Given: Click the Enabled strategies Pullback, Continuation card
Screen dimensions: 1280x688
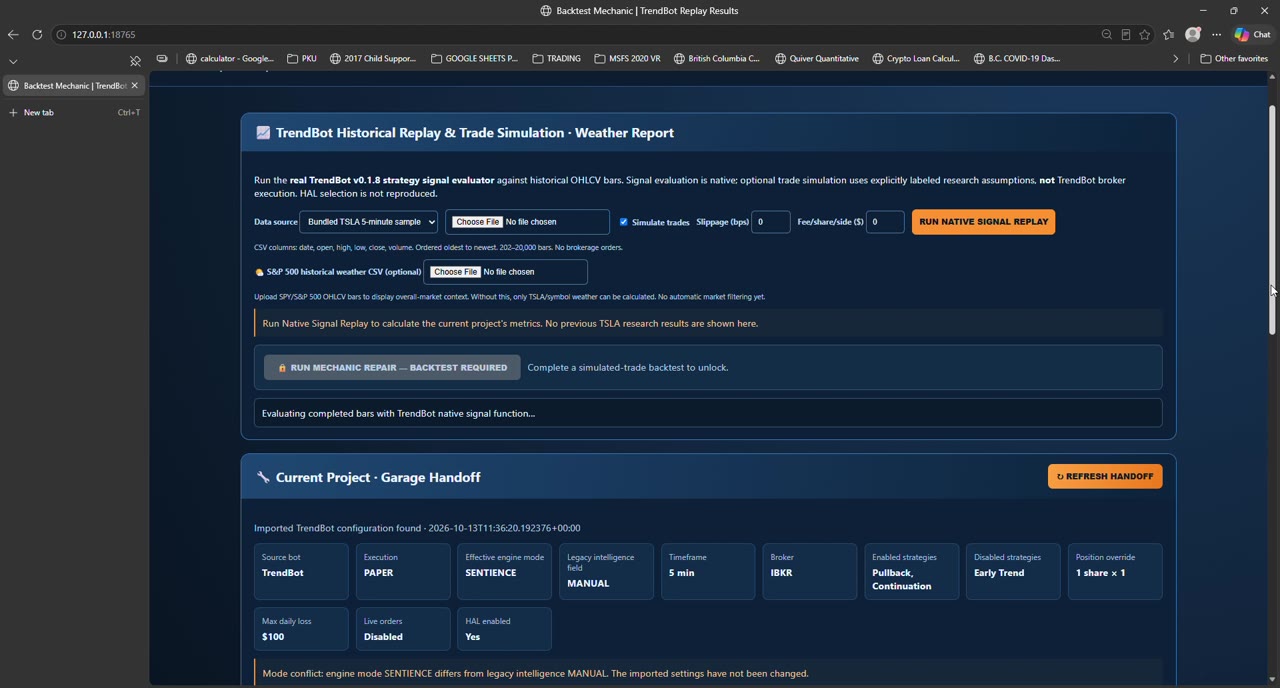Looking at the screenshot, I should [x=912, y=572].
